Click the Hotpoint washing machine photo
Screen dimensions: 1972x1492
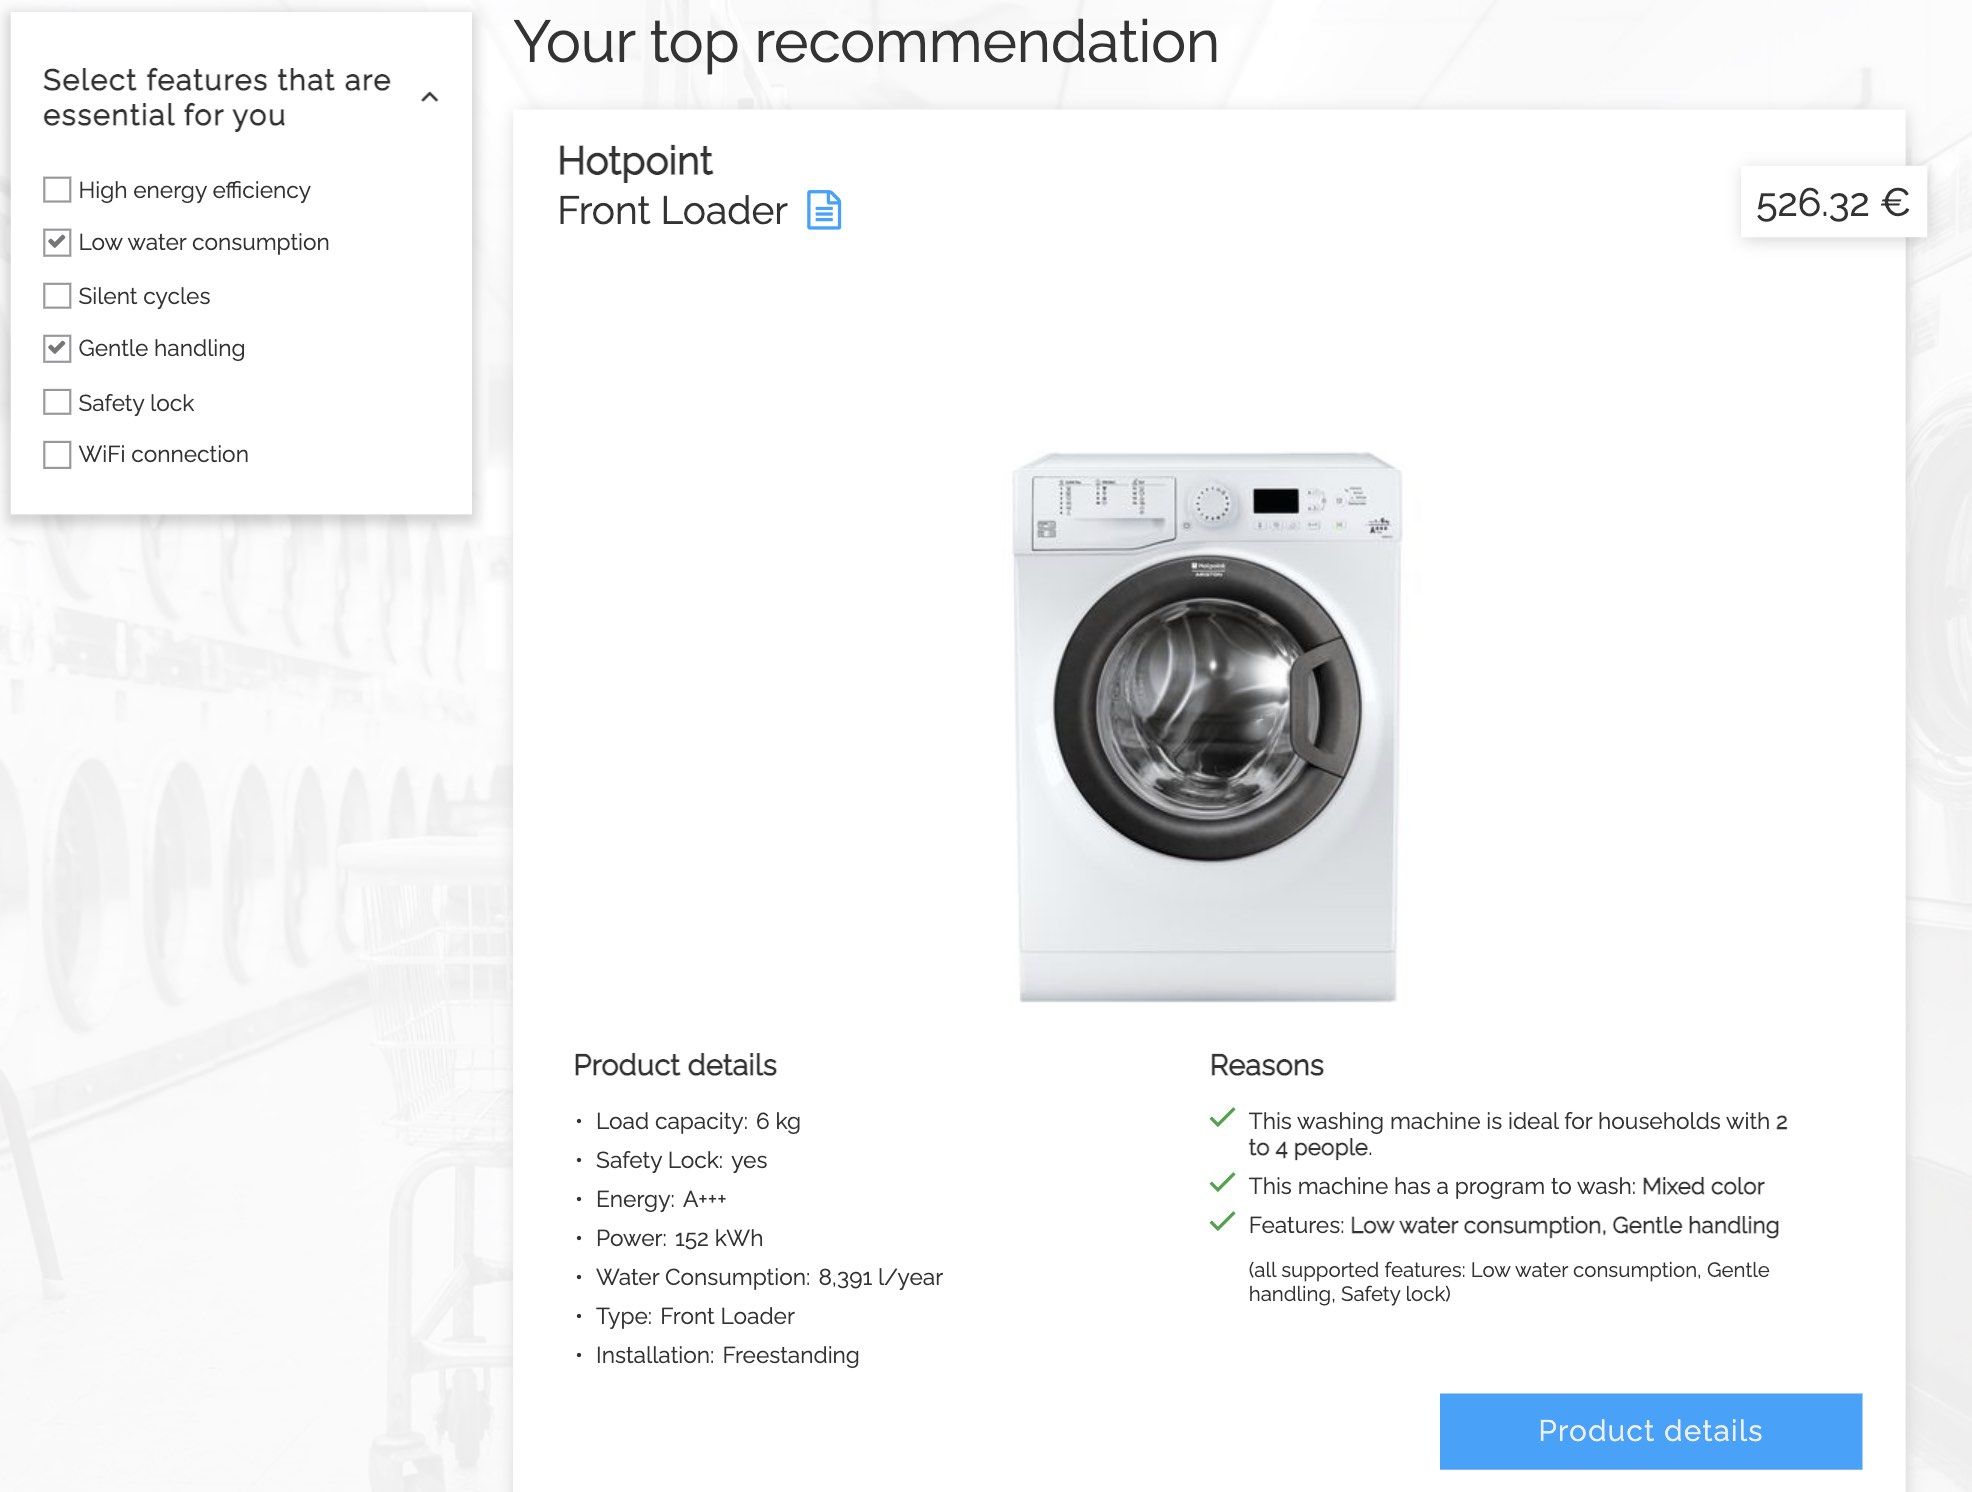point(1206,726)
